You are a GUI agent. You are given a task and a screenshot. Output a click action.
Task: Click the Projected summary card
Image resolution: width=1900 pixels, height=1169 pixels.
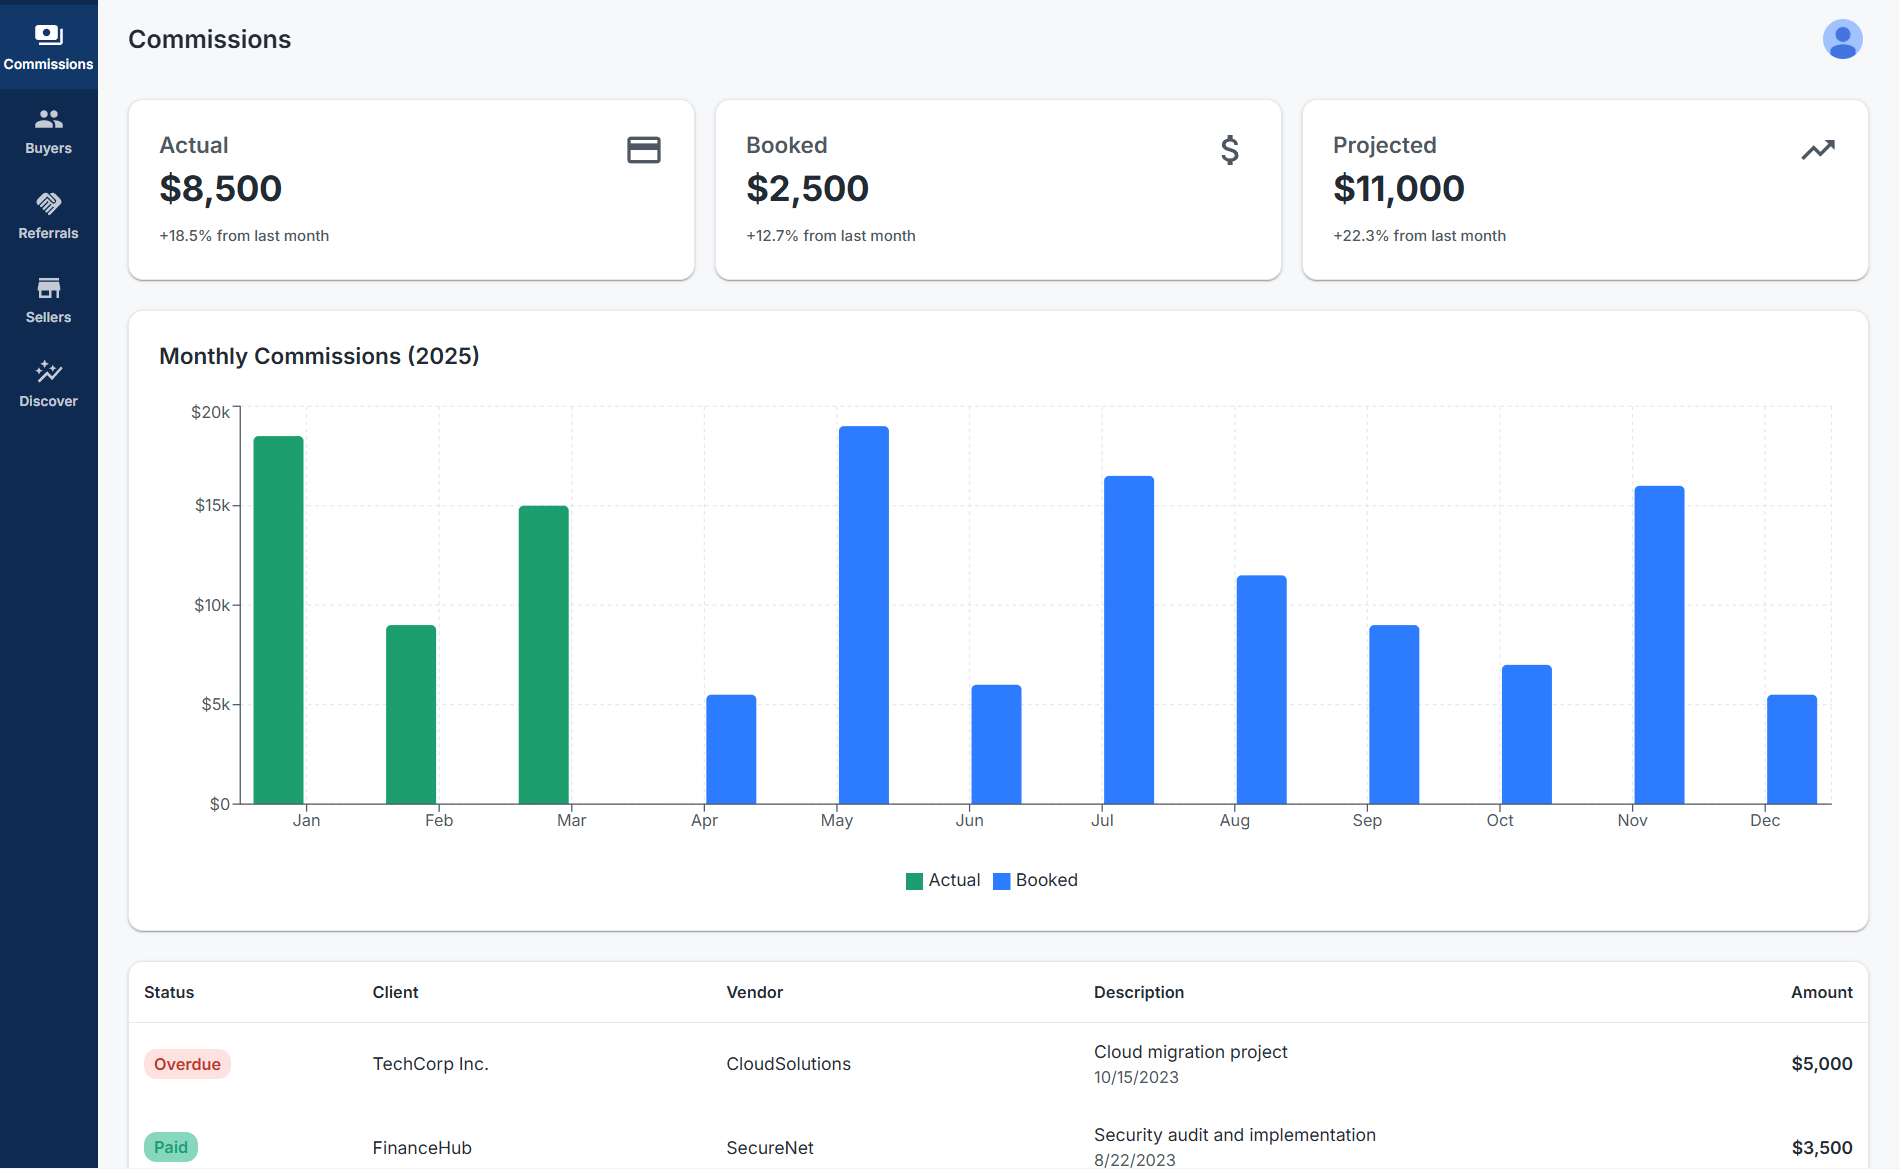[1583, 190]
